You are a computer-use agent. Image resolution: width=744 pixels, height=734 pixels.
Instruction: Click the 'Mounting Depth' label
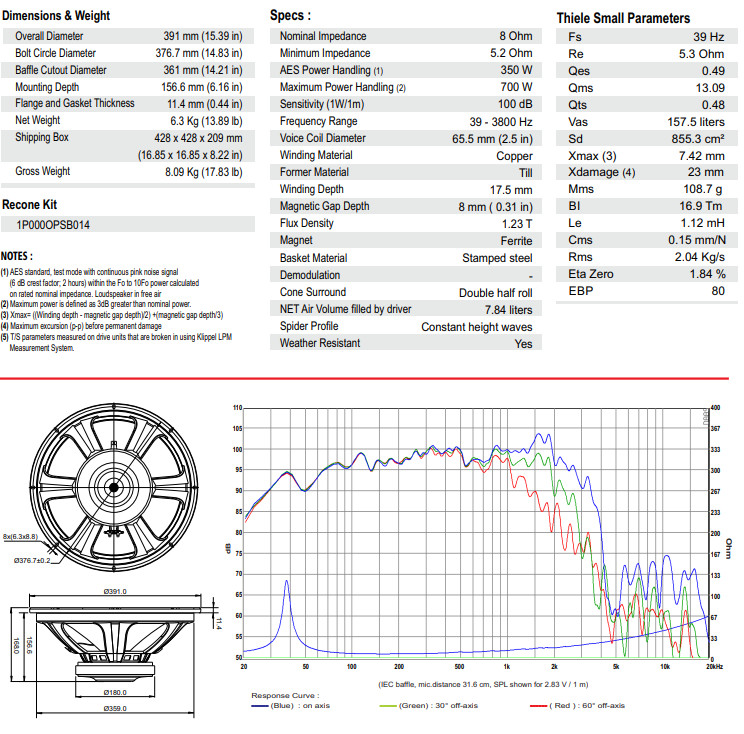[x=47, y=87]
